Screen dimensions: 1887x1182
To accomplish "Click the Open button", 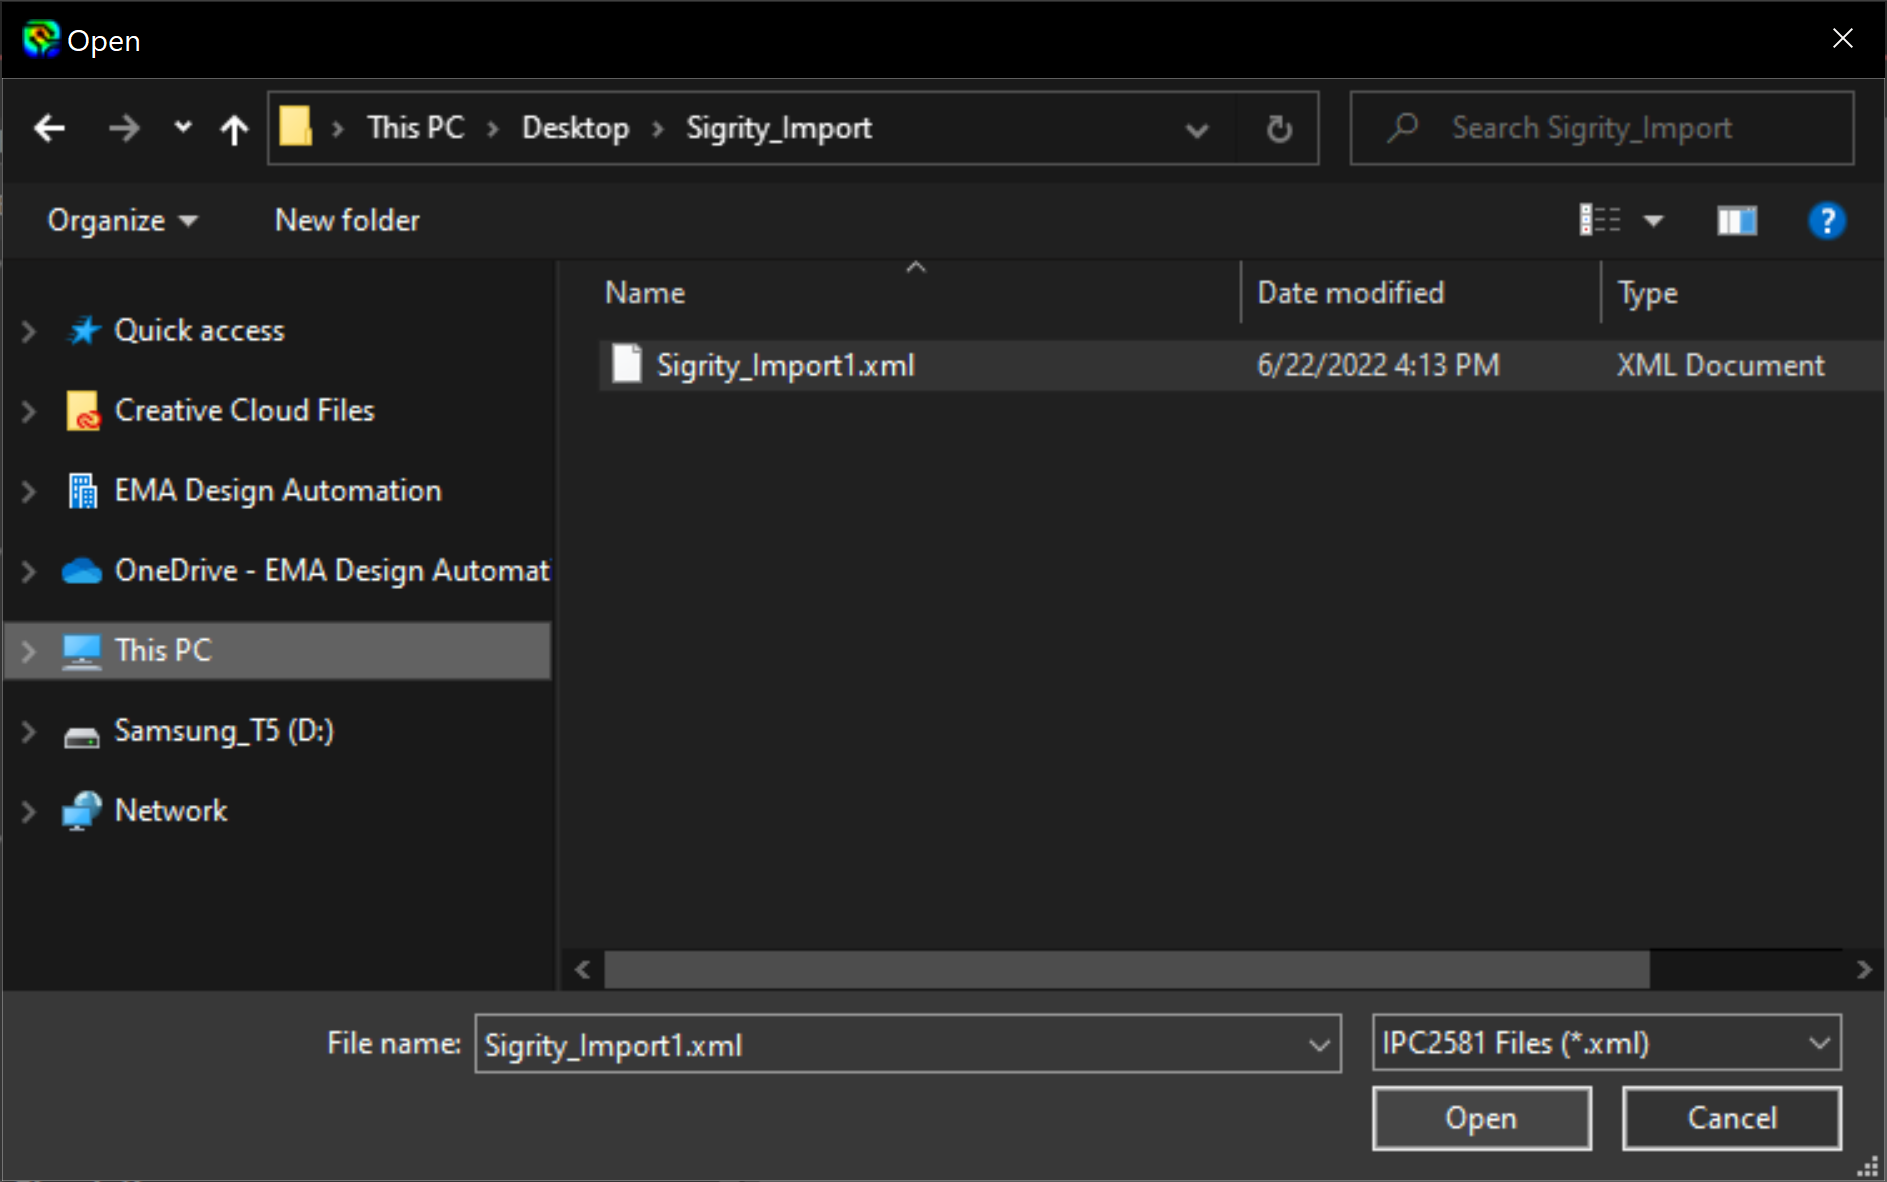I will pyautogui.click(x=1482, y=1117).
